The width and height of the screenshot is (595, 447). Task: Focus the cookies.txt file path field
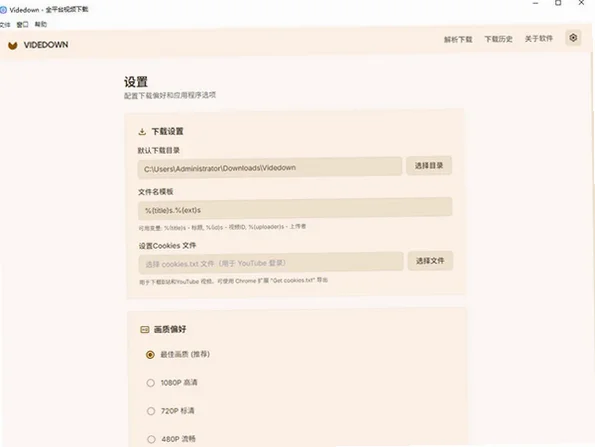tap(271, 263)
